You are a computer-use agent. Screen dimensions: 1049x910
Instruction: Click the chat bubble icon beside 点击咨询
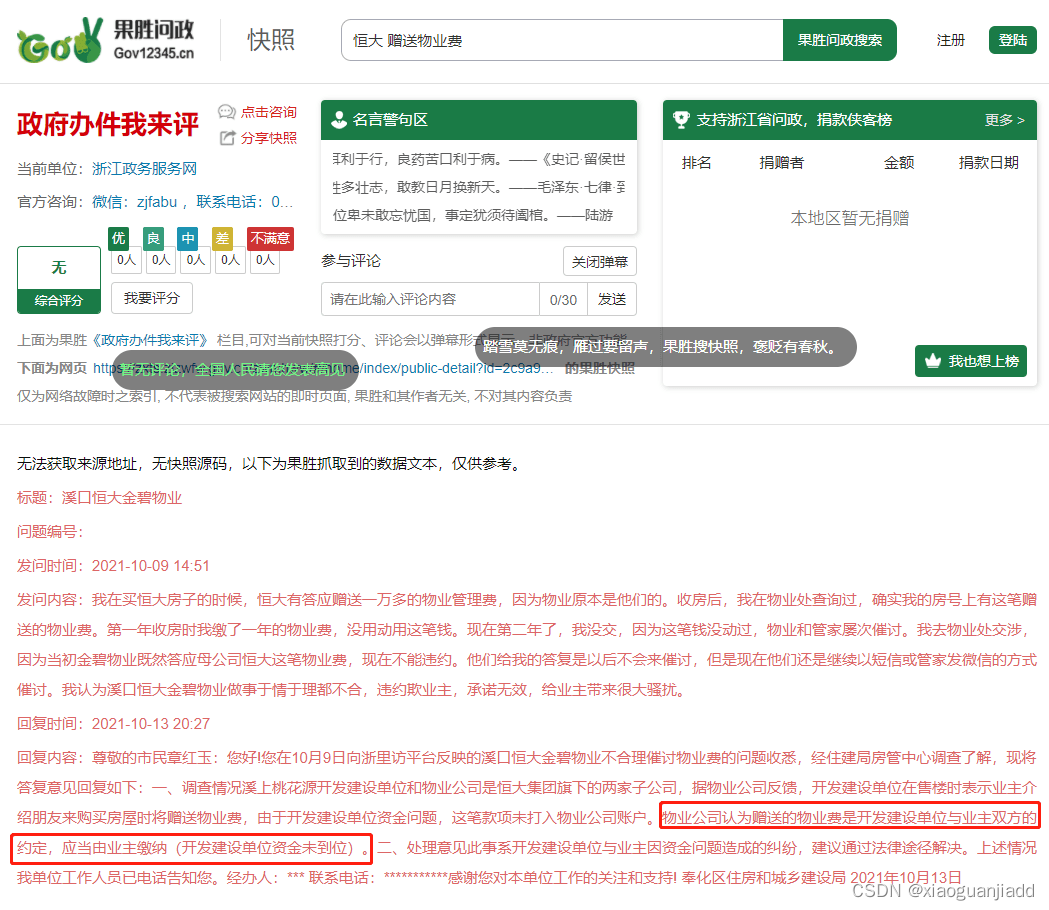(x=227, y=112)
